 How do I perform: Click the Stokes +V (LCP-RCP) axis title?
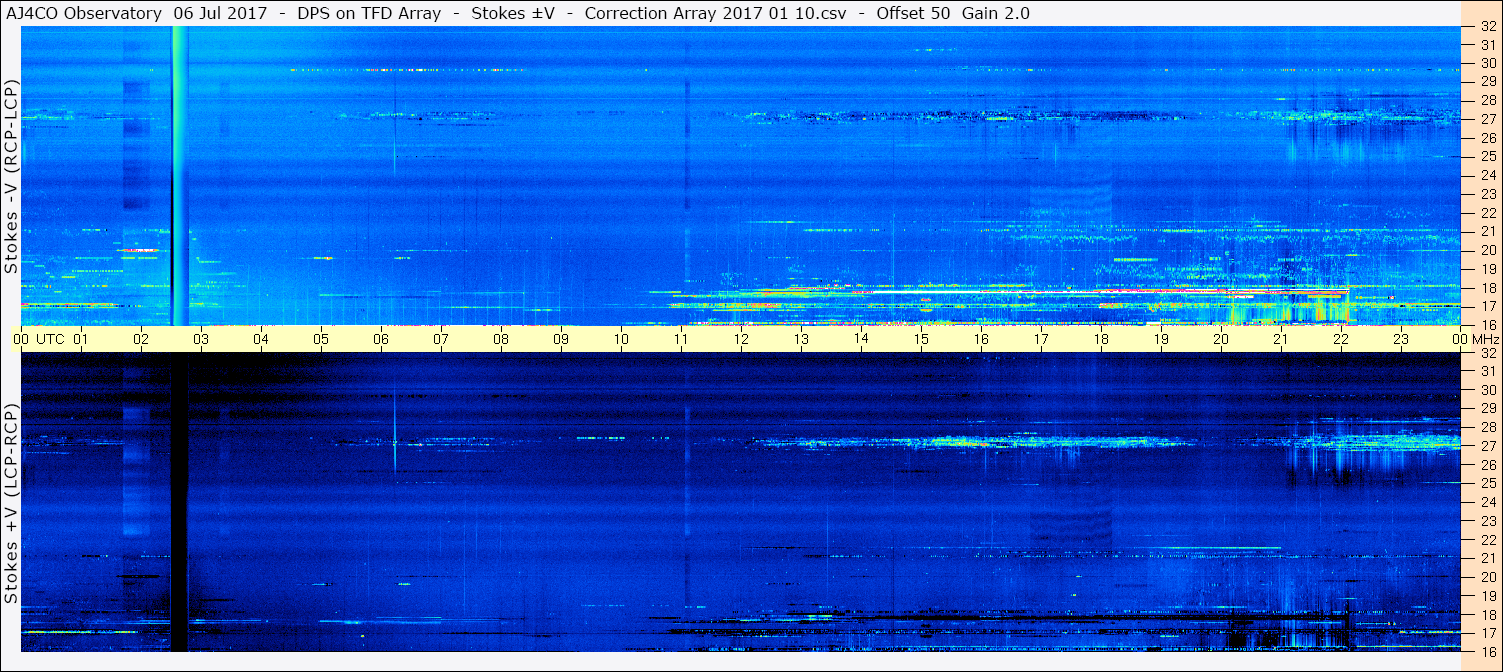click(x=11, y=503)
